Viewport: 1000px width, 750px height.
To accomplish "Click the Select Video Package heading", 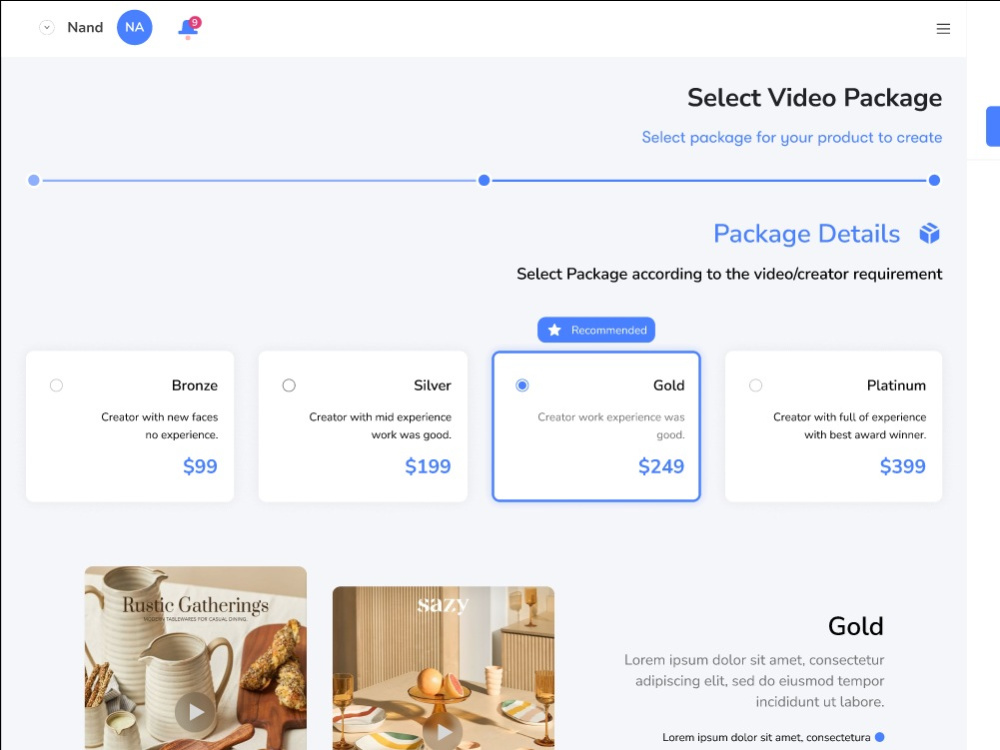I will click(x=814, y=98).
